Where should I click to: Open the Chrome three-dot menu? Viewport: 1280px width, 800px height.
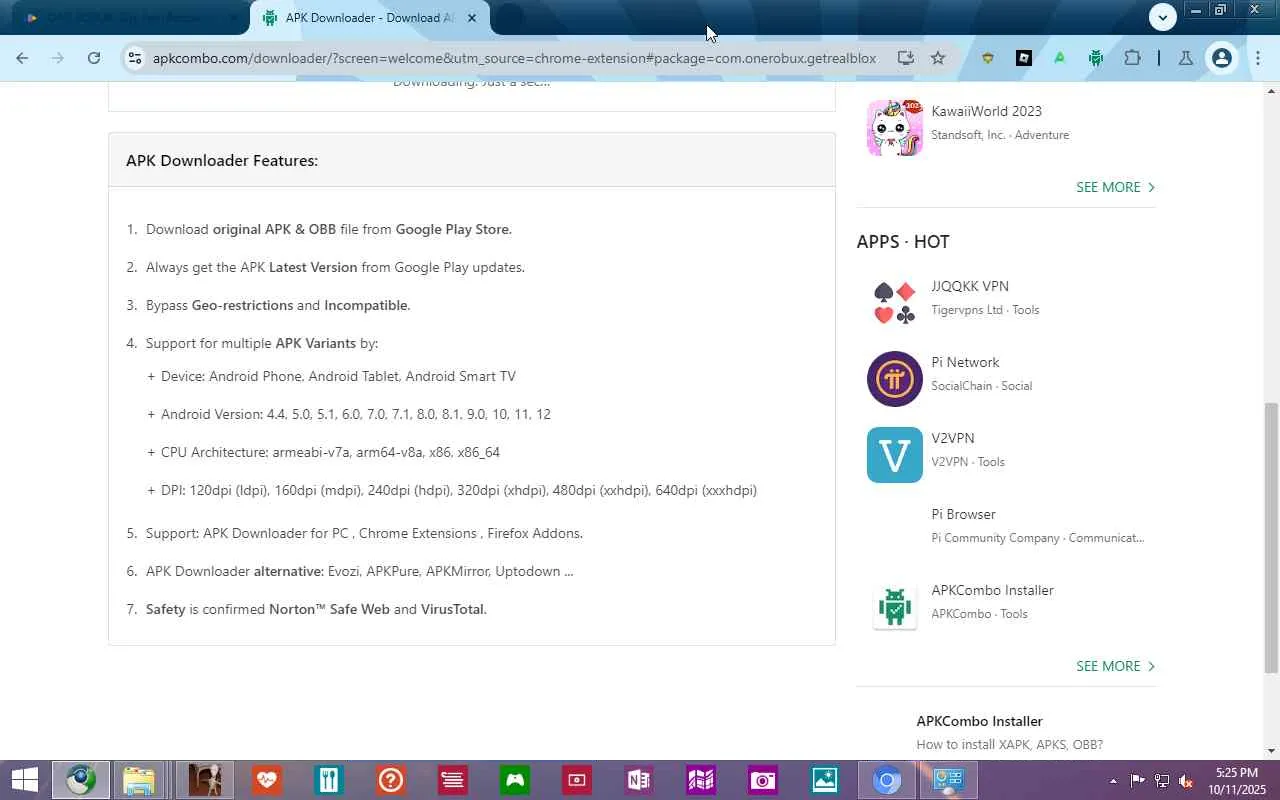point(1257,58)
